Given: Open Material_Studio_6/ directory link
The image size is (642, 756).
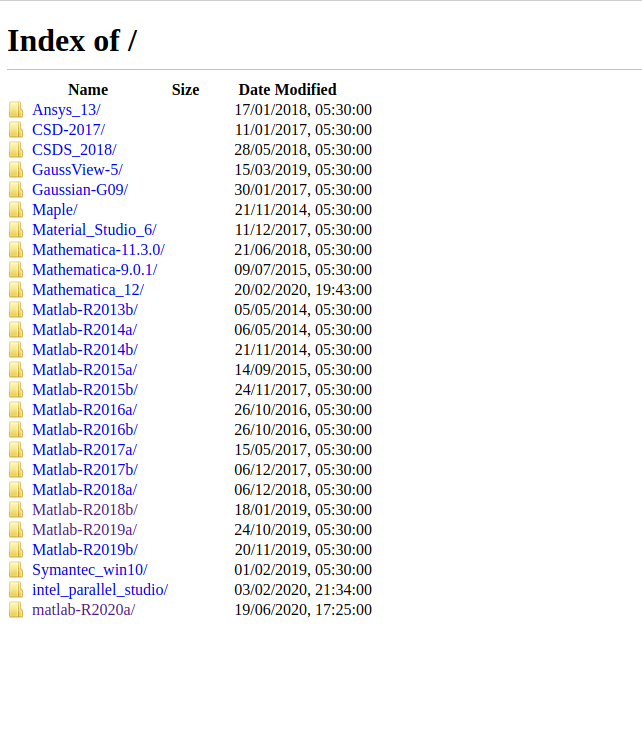Looking at the screenshot, I should 94,230.
